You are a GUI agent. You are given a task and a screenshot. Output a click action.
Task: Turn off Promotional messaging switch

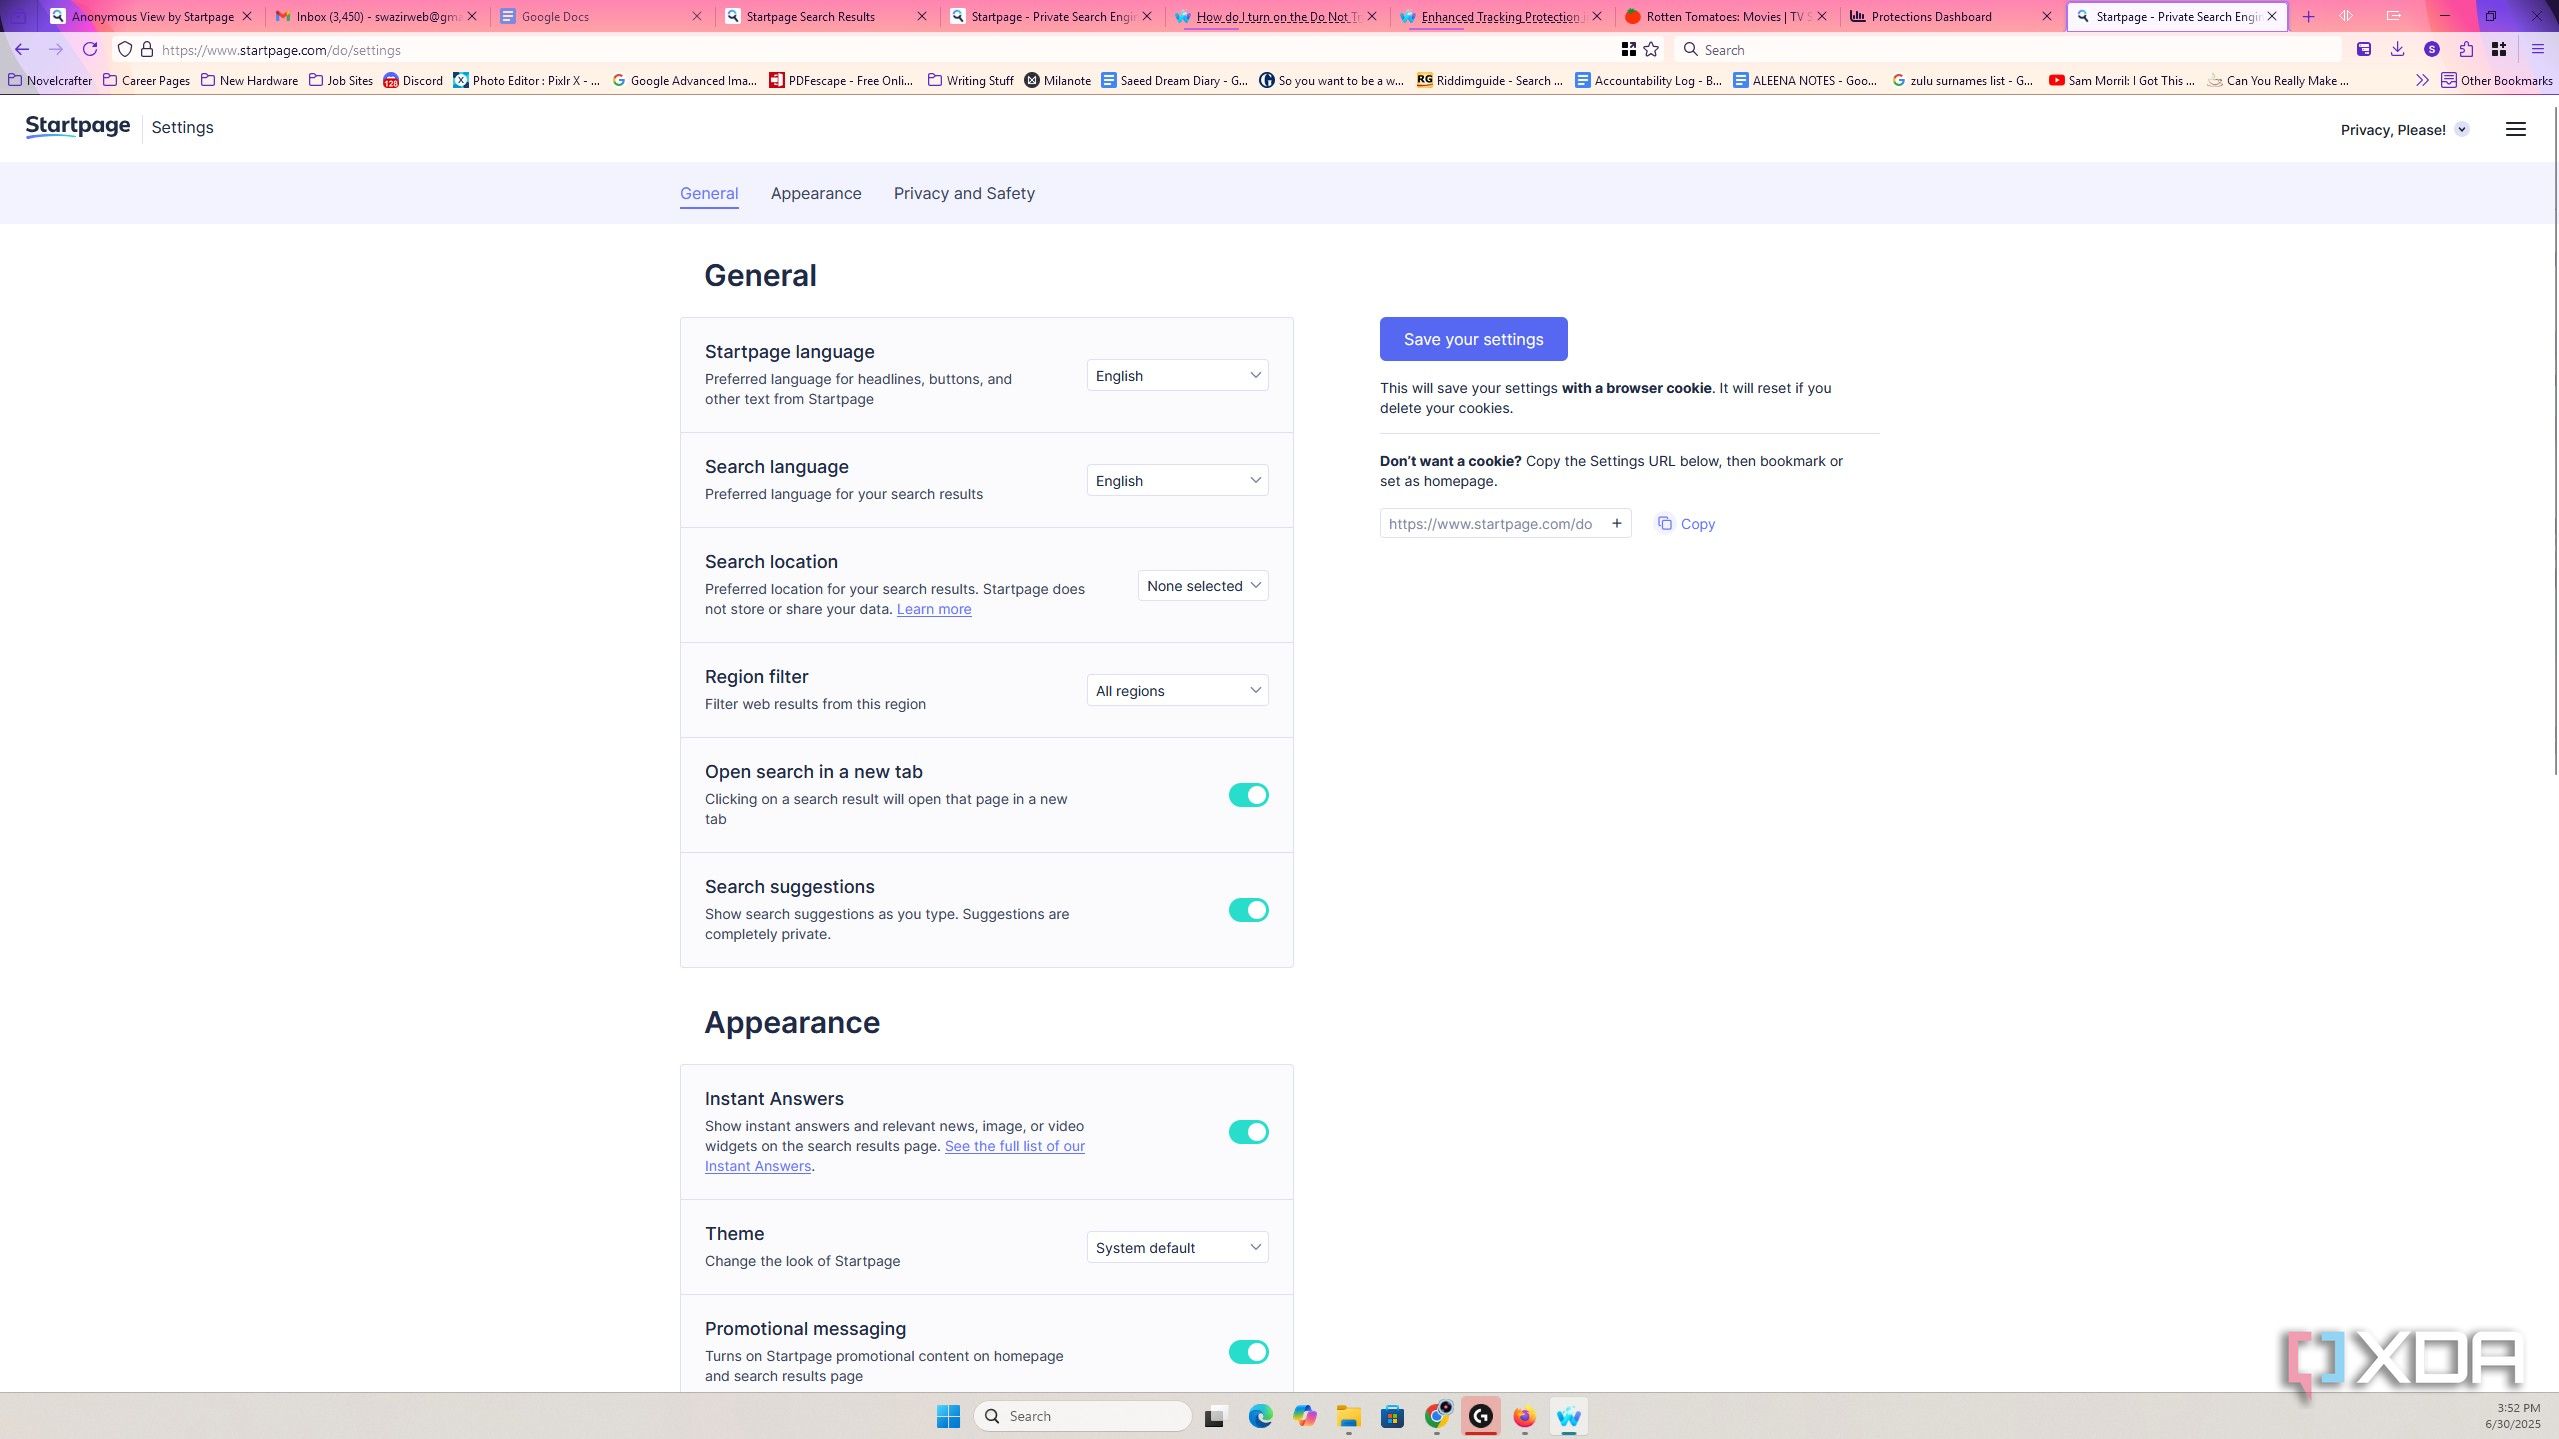coord(1248,1352)
